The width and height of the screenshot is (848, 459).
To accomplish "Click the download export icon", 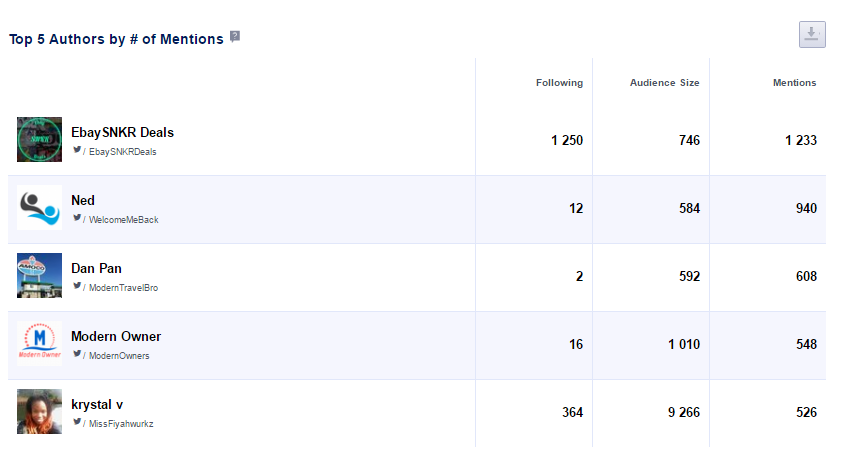I will pos(812,34).
